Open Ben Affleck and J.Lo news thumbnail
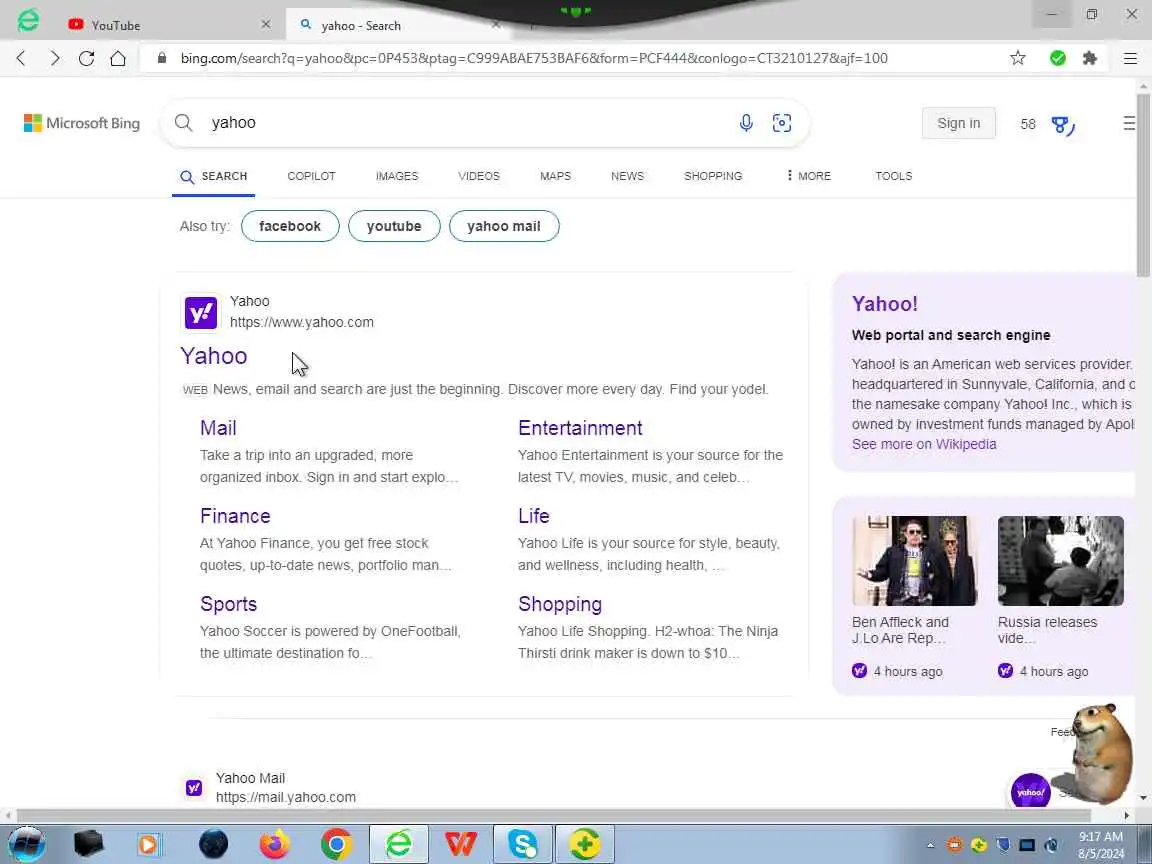1152x864 pixels. click(x=915, y=561)
